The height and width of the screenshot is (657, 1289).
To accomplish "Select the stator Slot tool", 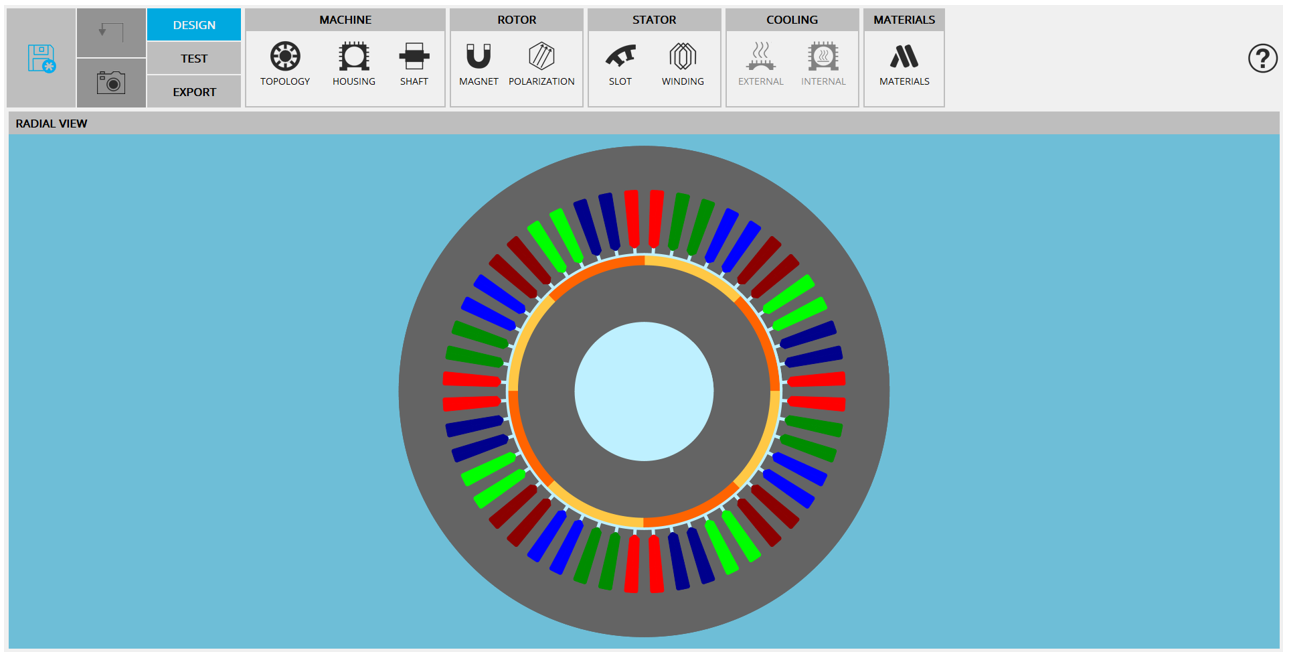I will pyautogui.click(x=620, y=63).
